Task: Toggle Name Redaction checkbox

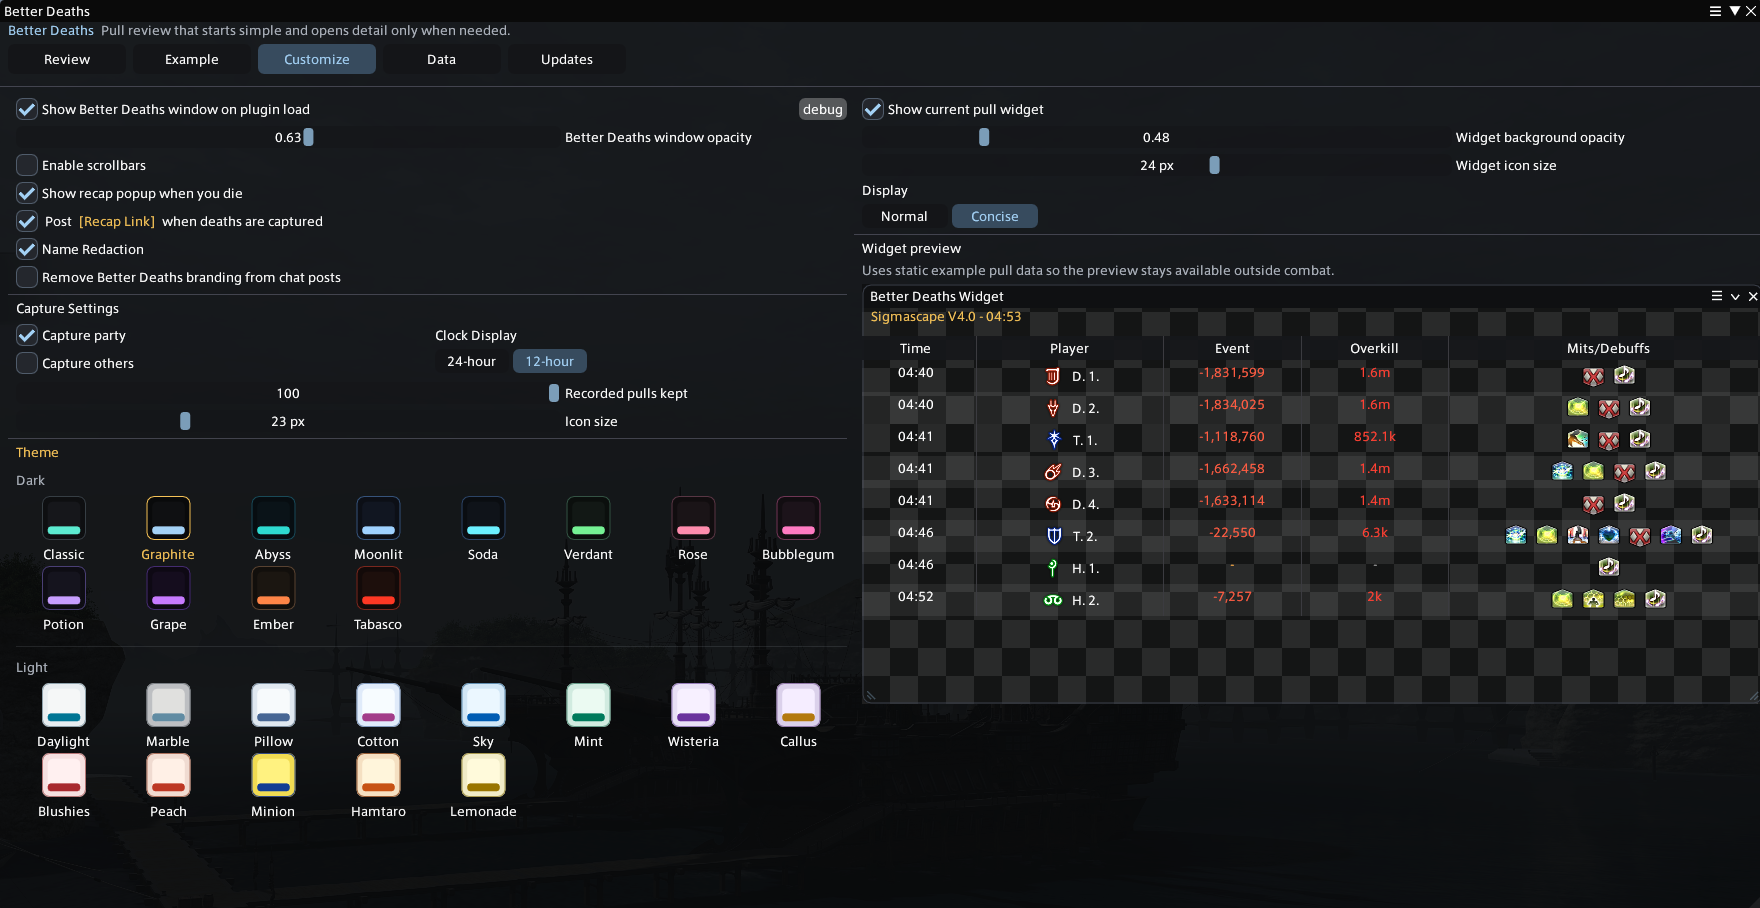Action: click(27, 249)
